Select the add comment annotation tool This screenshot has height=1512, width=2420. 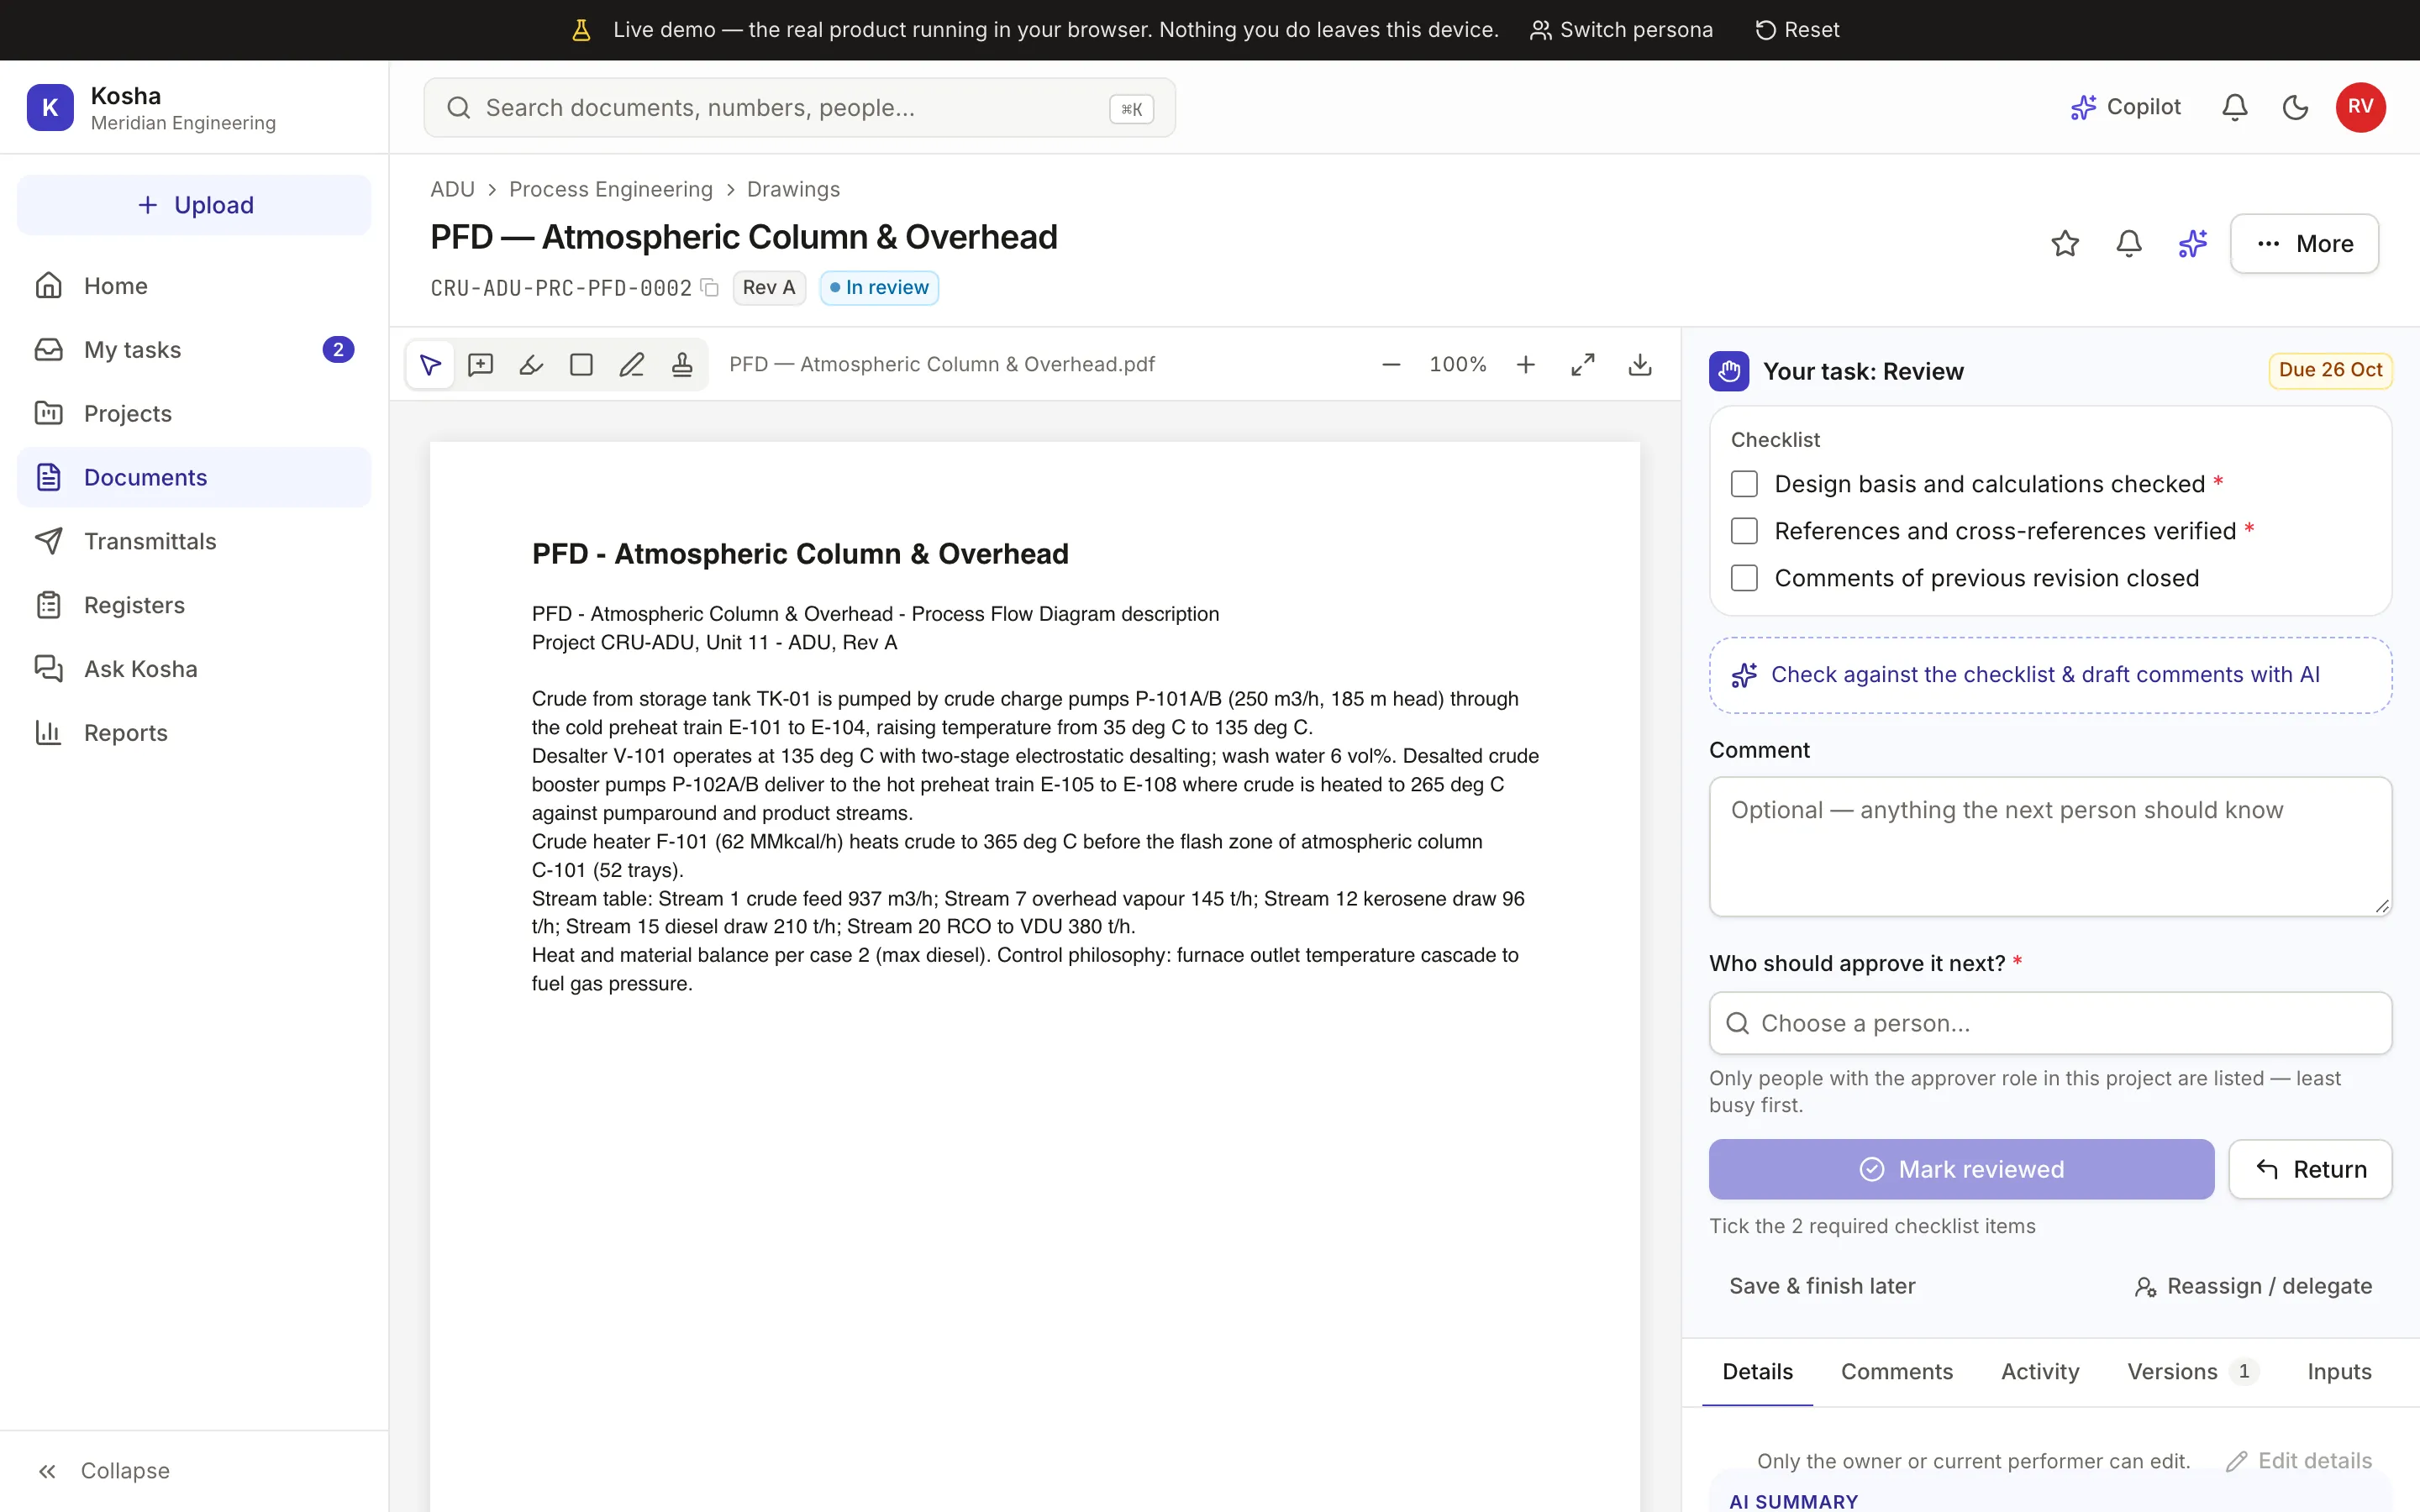pyautogui.click(x=481, y=365)
